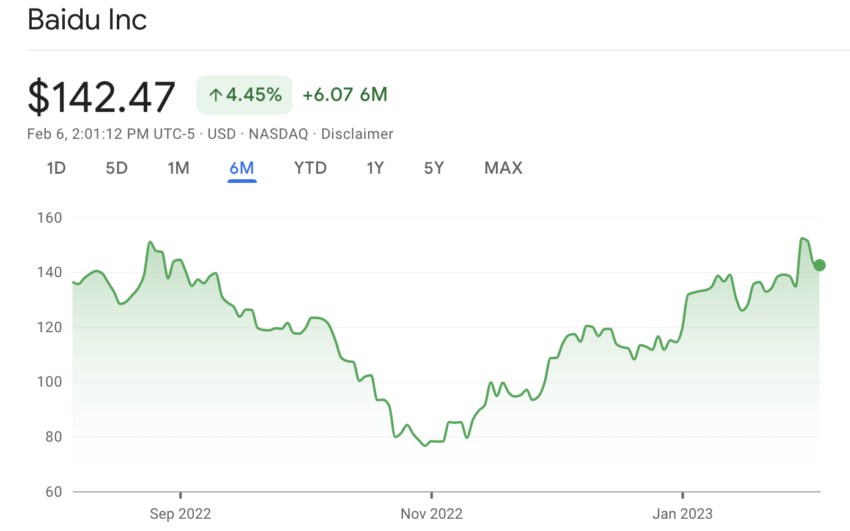Viewport: 850px width, 531px height.
Task: Select the 1D time range tab
Action: (x=56, y=168)
